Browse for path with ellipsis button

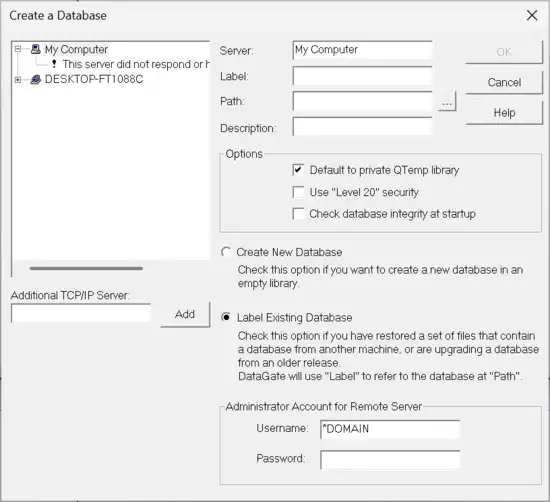[447, 102]
